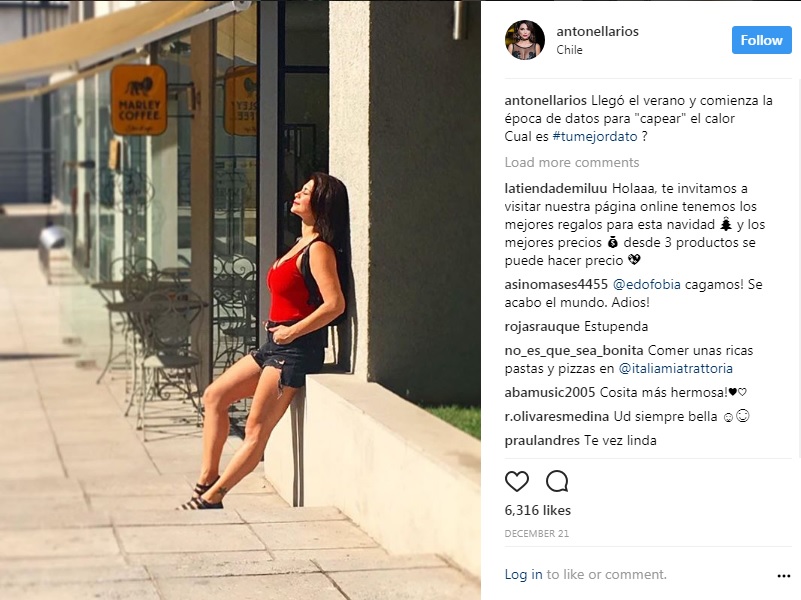Open the three-dots more options menu

784,576
